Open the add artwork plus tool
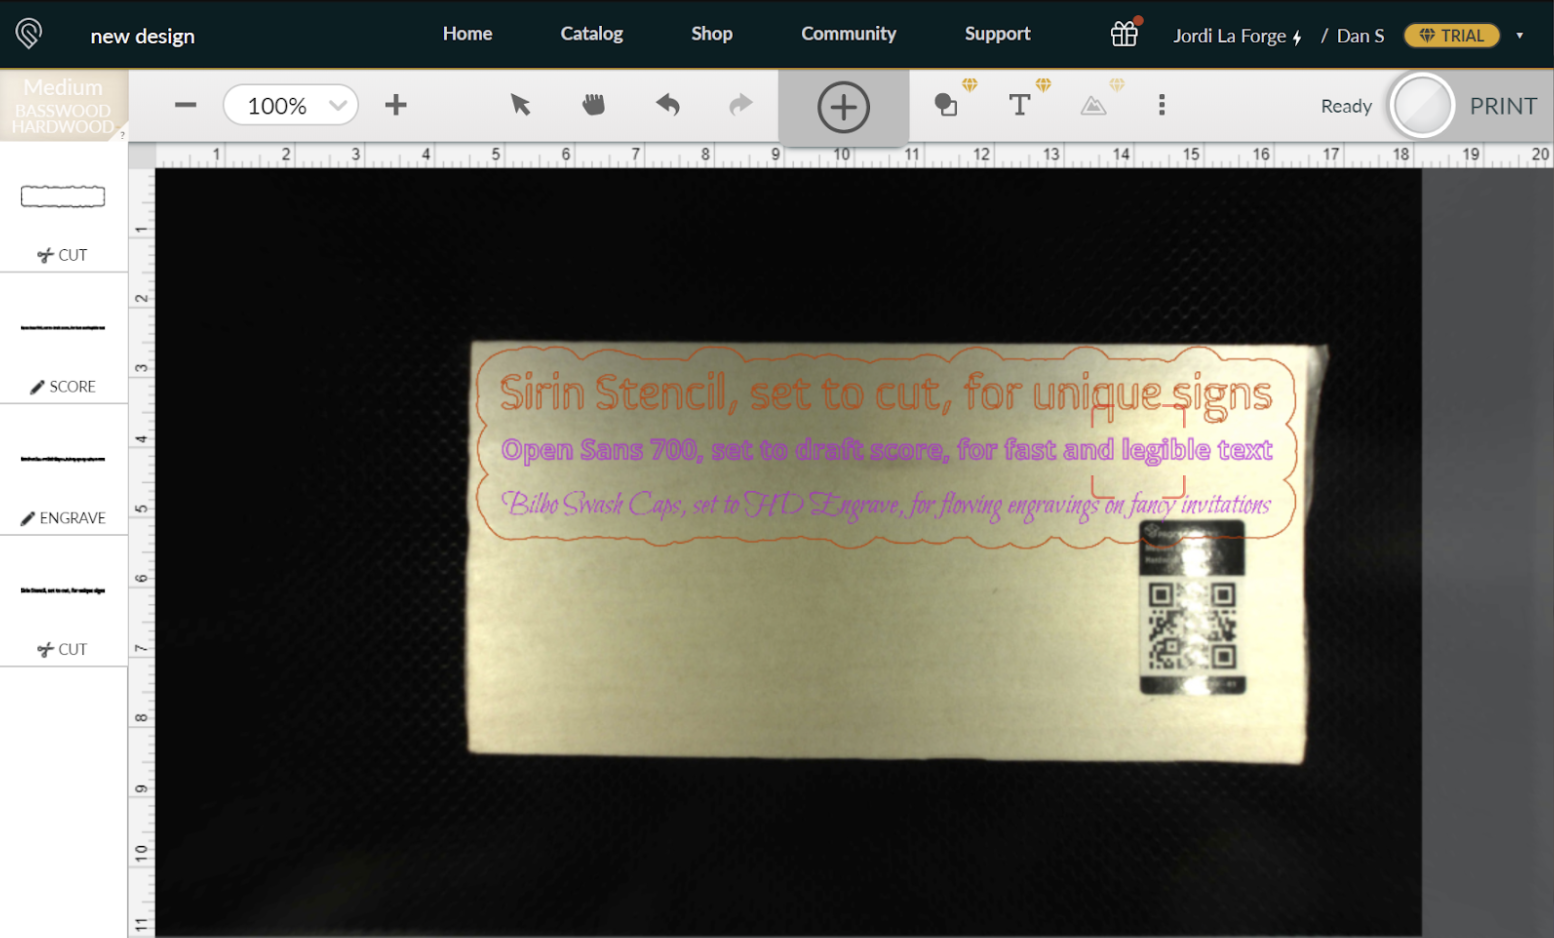The image size is (1554, 938). click(x=842, y=105)
